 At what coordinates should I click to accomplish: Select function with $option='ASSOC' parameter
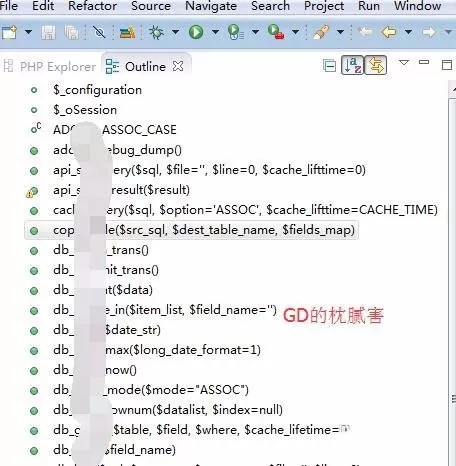[245, 210]
